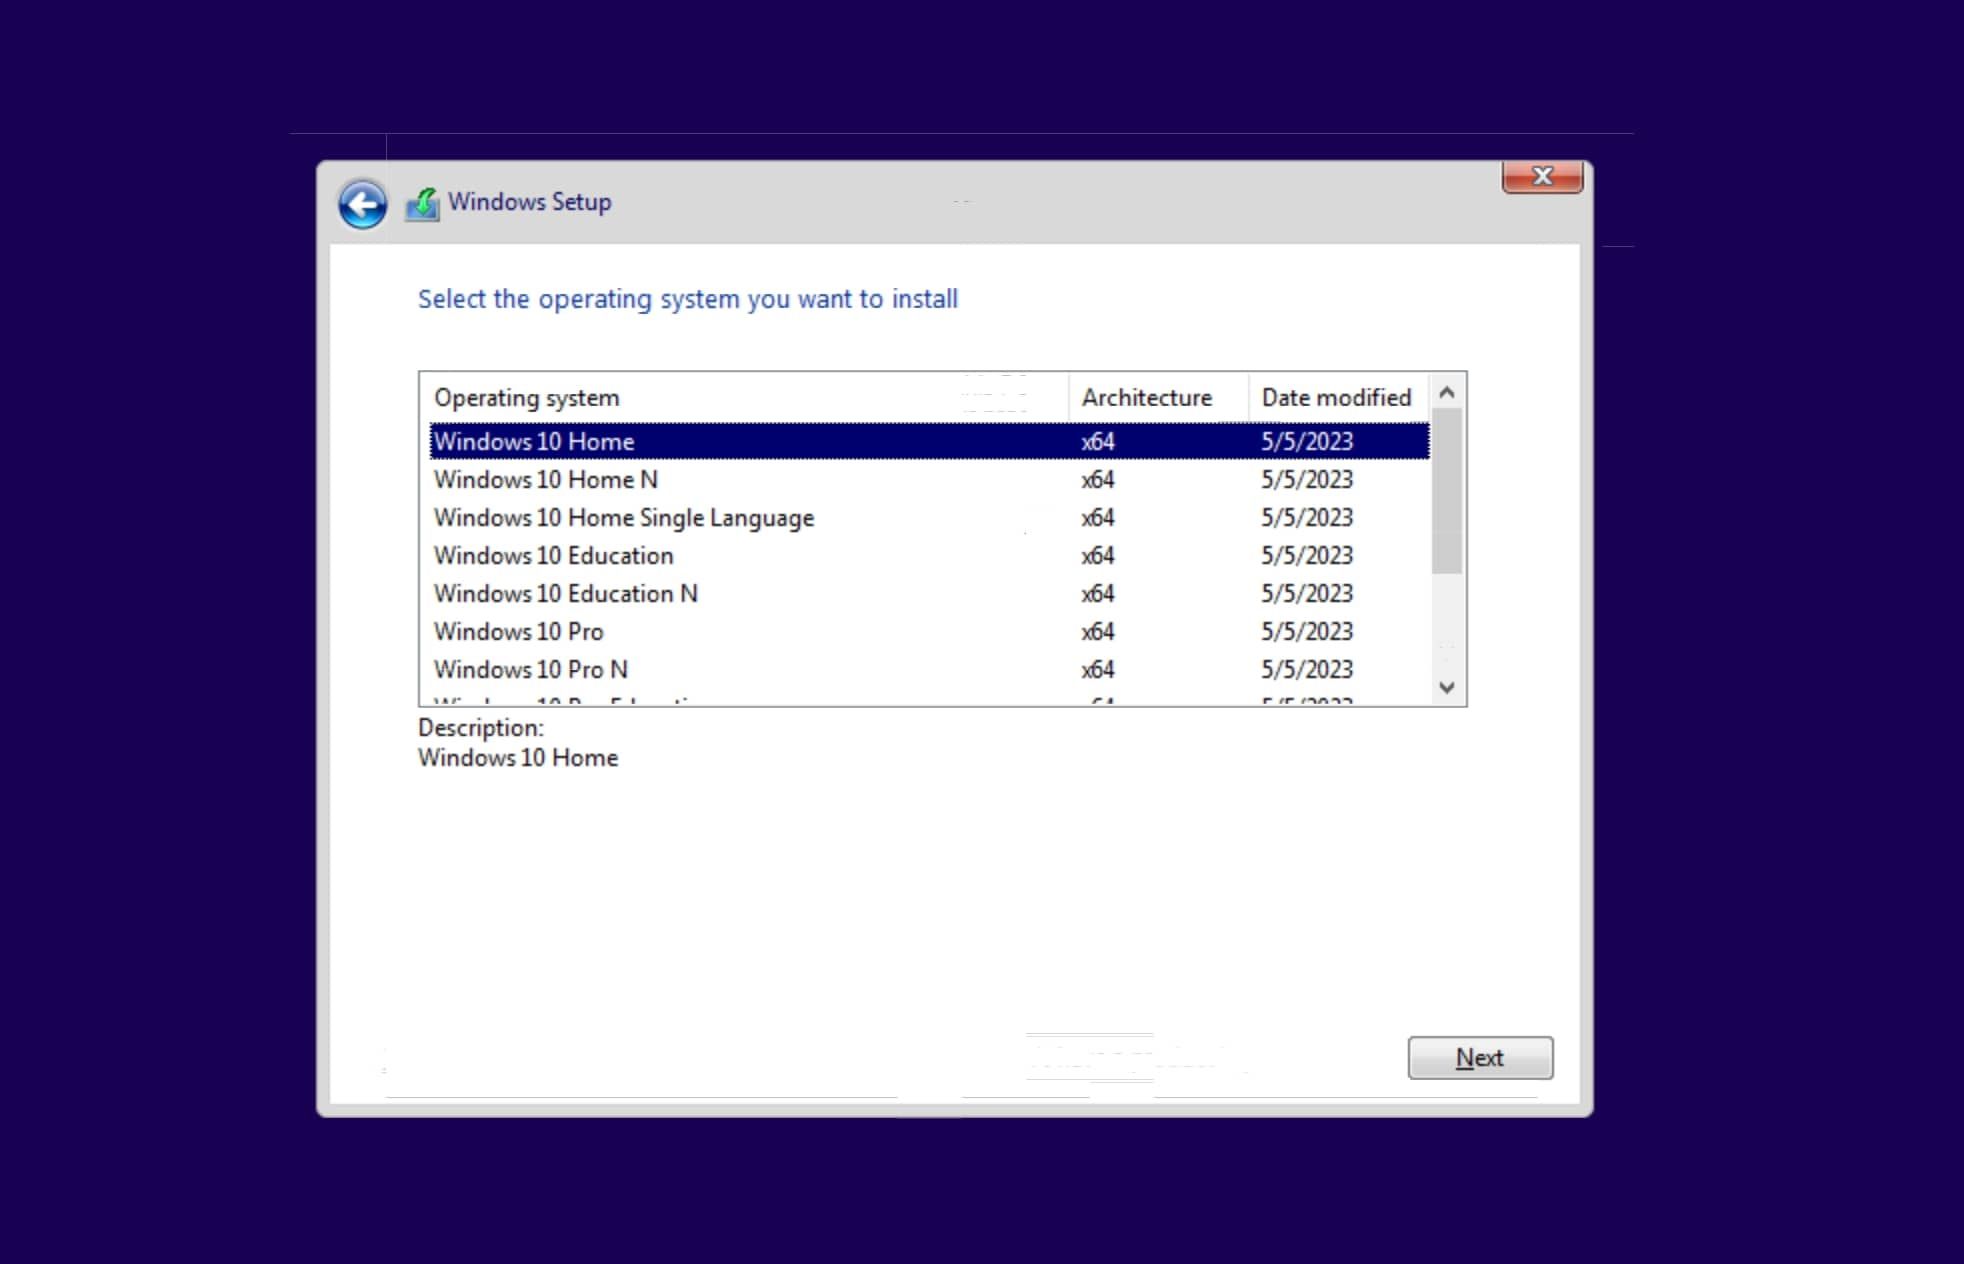Screen dimensions: 1964x1264
Task: Click the Next button
Action: tap(1479, 1058)
